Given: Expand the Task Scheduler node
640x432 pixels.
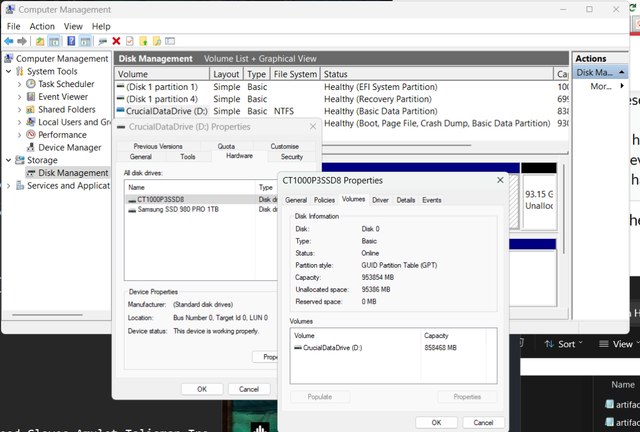Looking at the screenshot, I should (x=19, y=84).
